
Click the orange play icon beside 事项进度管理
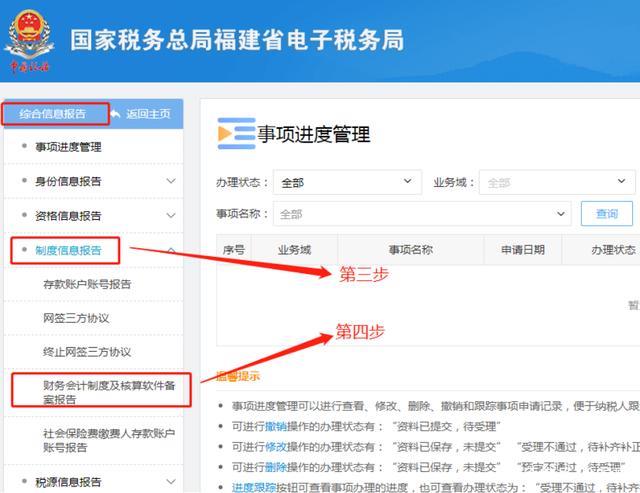pyautogui.click(x=236, y=134)
